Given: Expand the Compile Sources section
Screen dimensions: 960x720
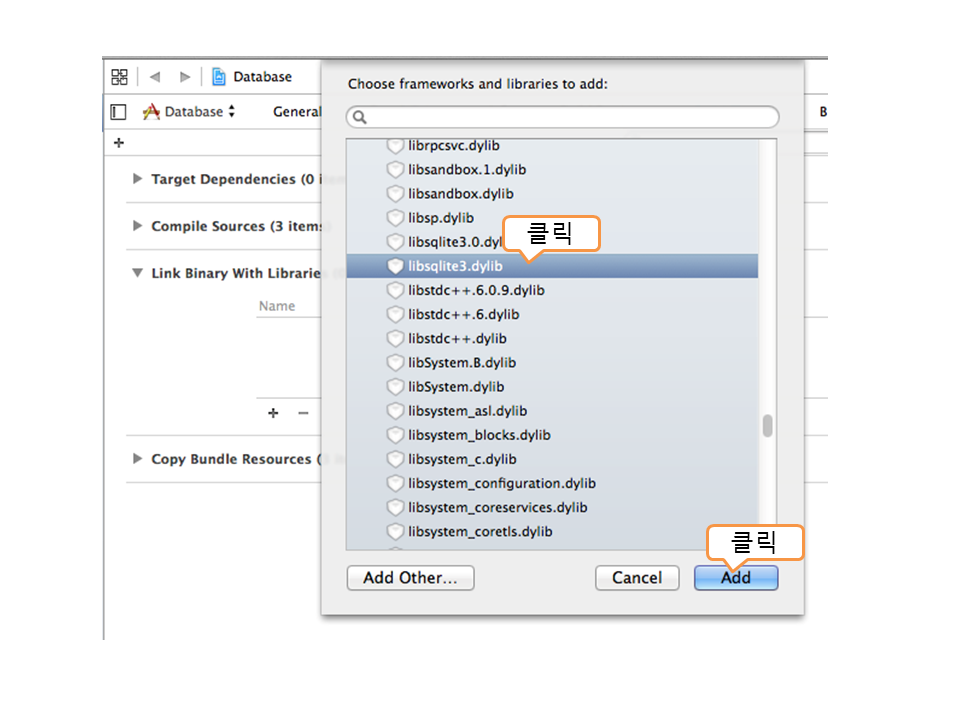Looking at the screenshot, I should pos(138,226).
